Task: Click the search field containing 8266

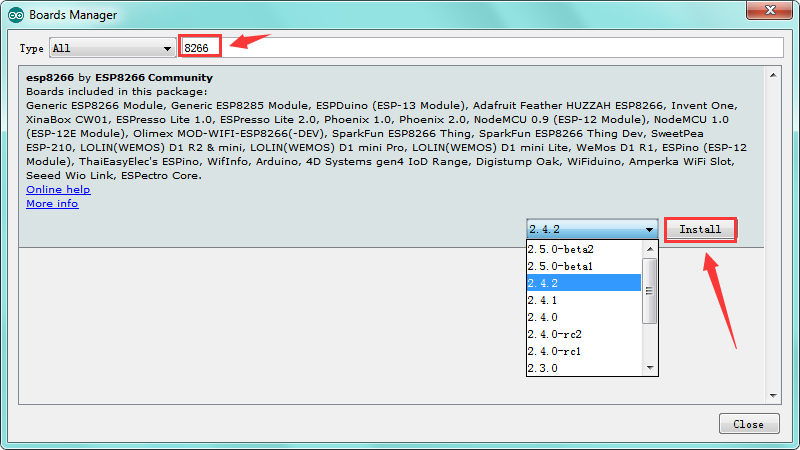Action: pyautogui.click(x=481, y=48)
